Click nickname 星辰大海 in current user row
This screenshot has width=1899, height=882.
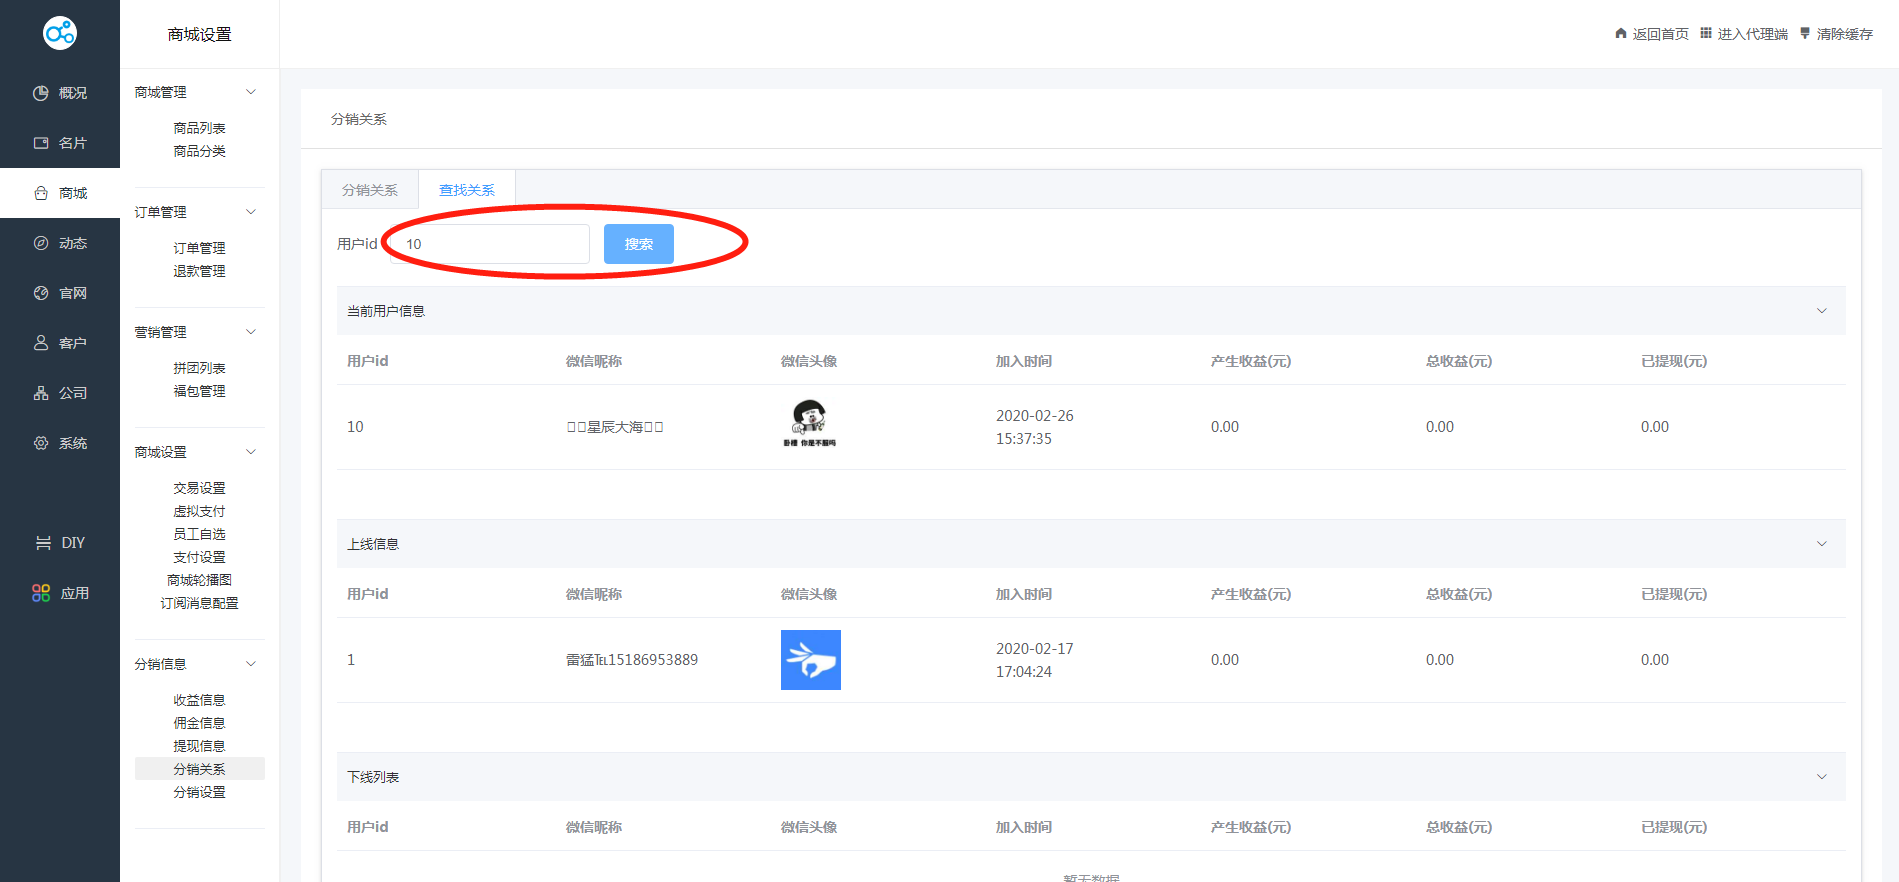point(615,427)
